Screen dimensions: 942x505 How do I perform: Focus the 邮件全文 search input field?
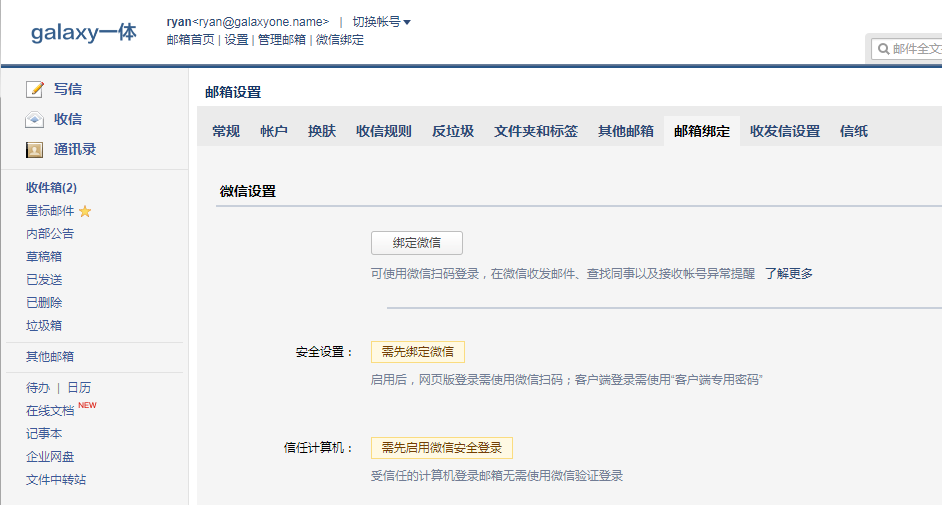pos(915,49)
